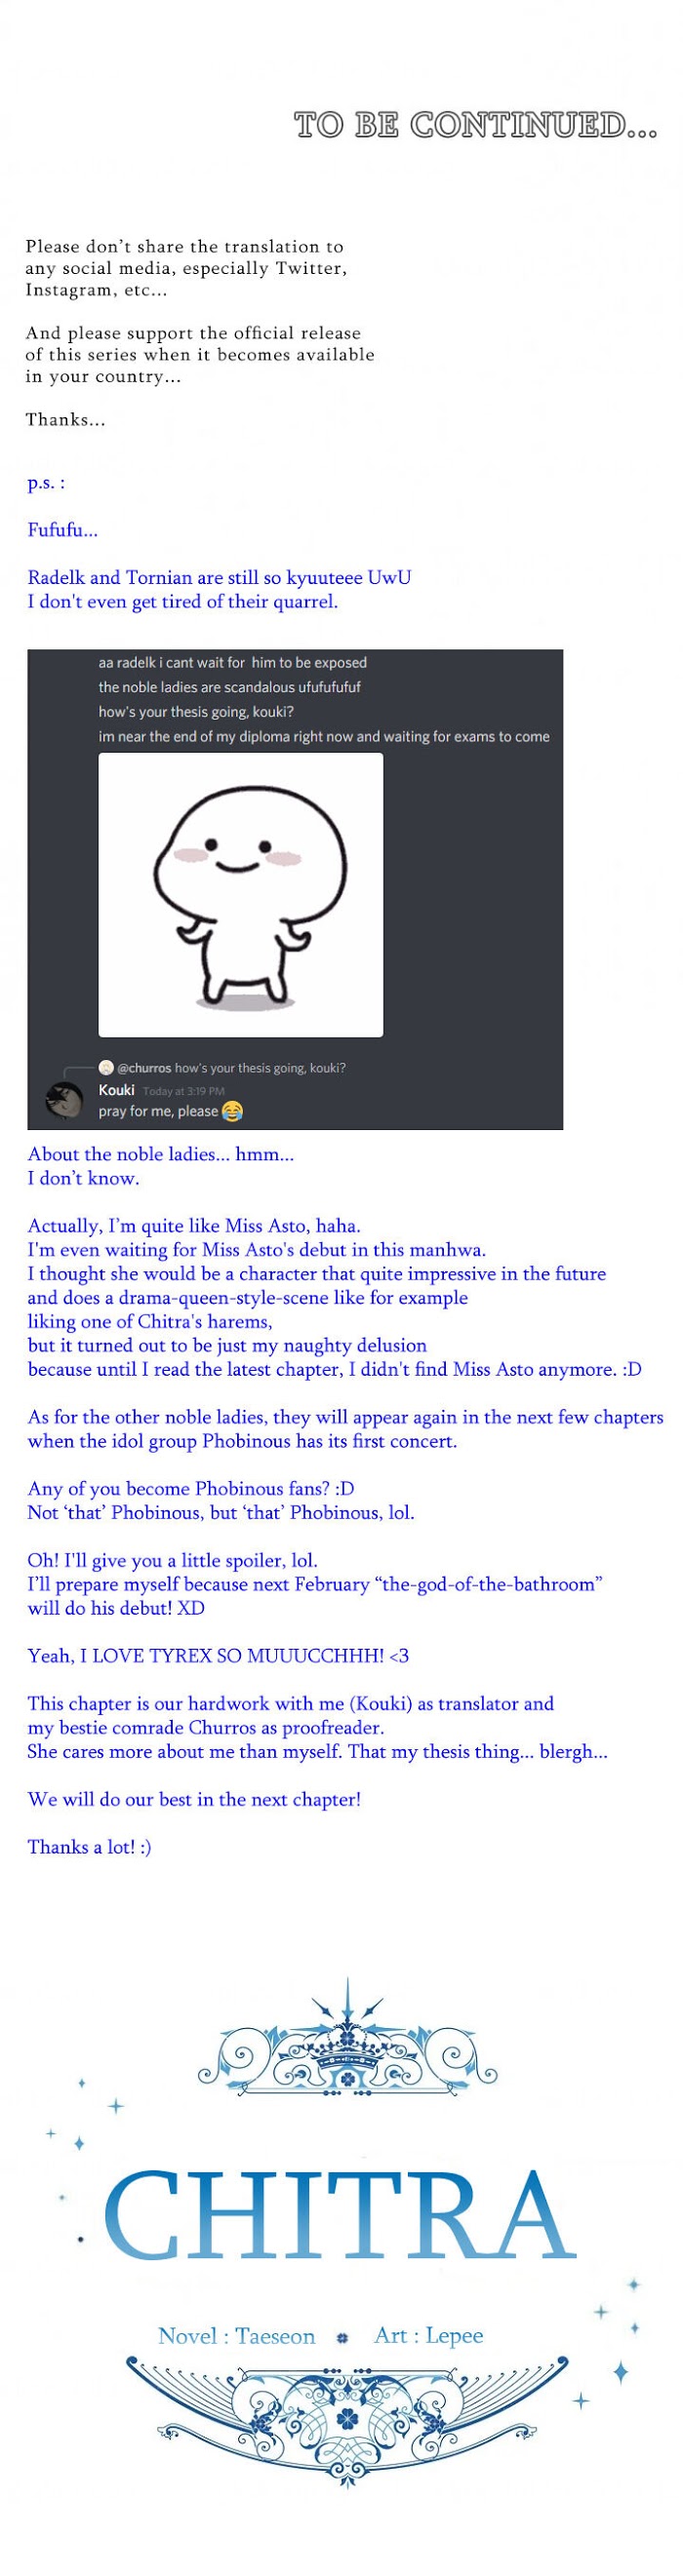Click the 'Novel : Taeseon' credit text

[236, 2336]
